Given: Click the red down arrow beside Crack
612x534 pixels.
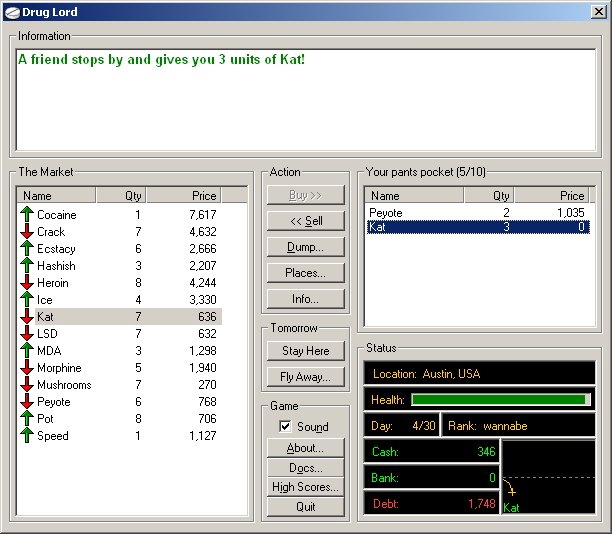Looking at the screenshot, I should click(26, 232).
